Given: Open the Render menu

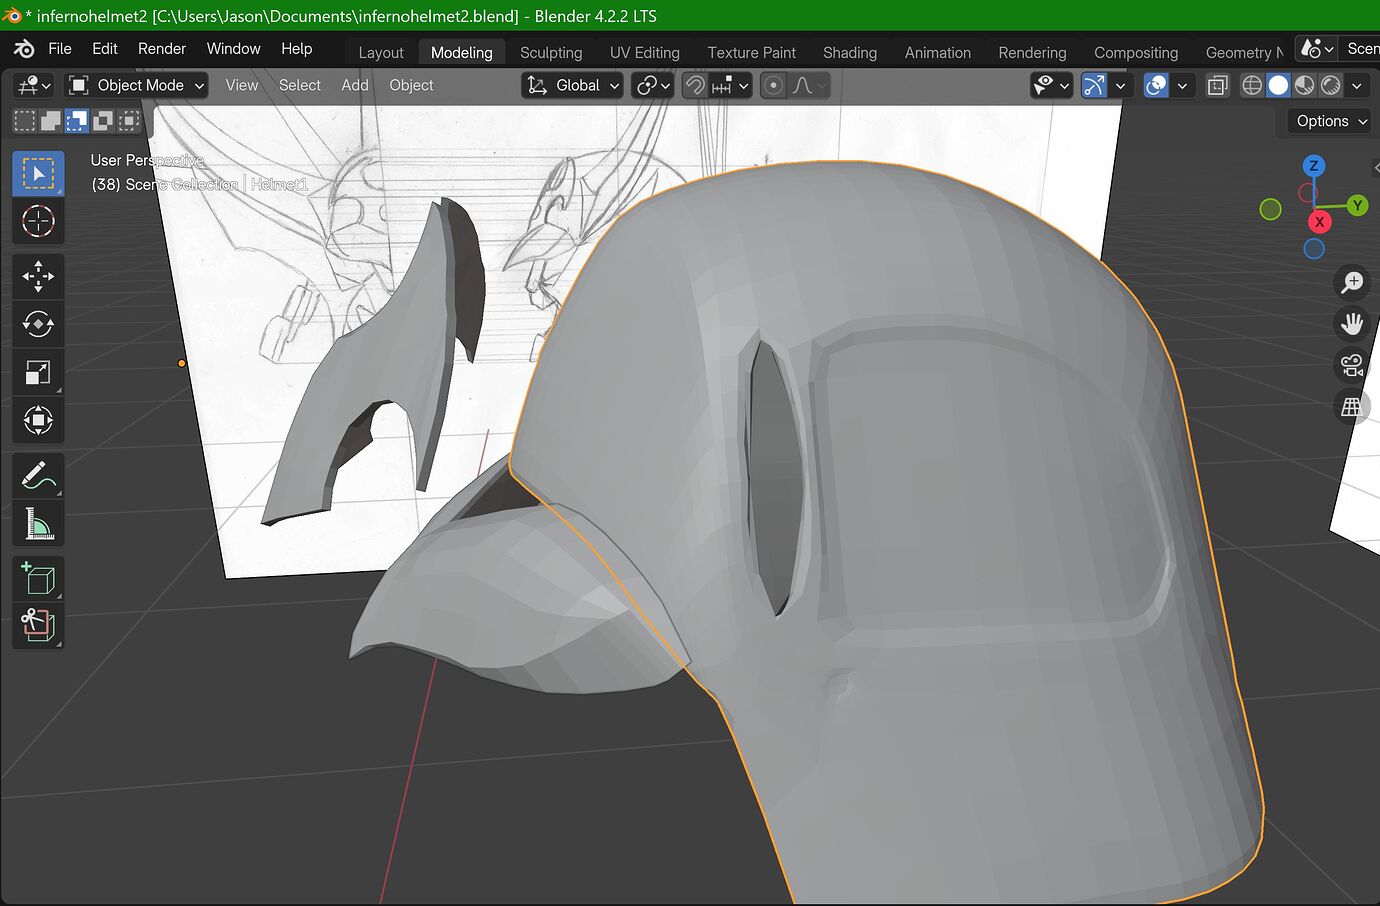Looking at the screenshot, I should tap(162, 48).
